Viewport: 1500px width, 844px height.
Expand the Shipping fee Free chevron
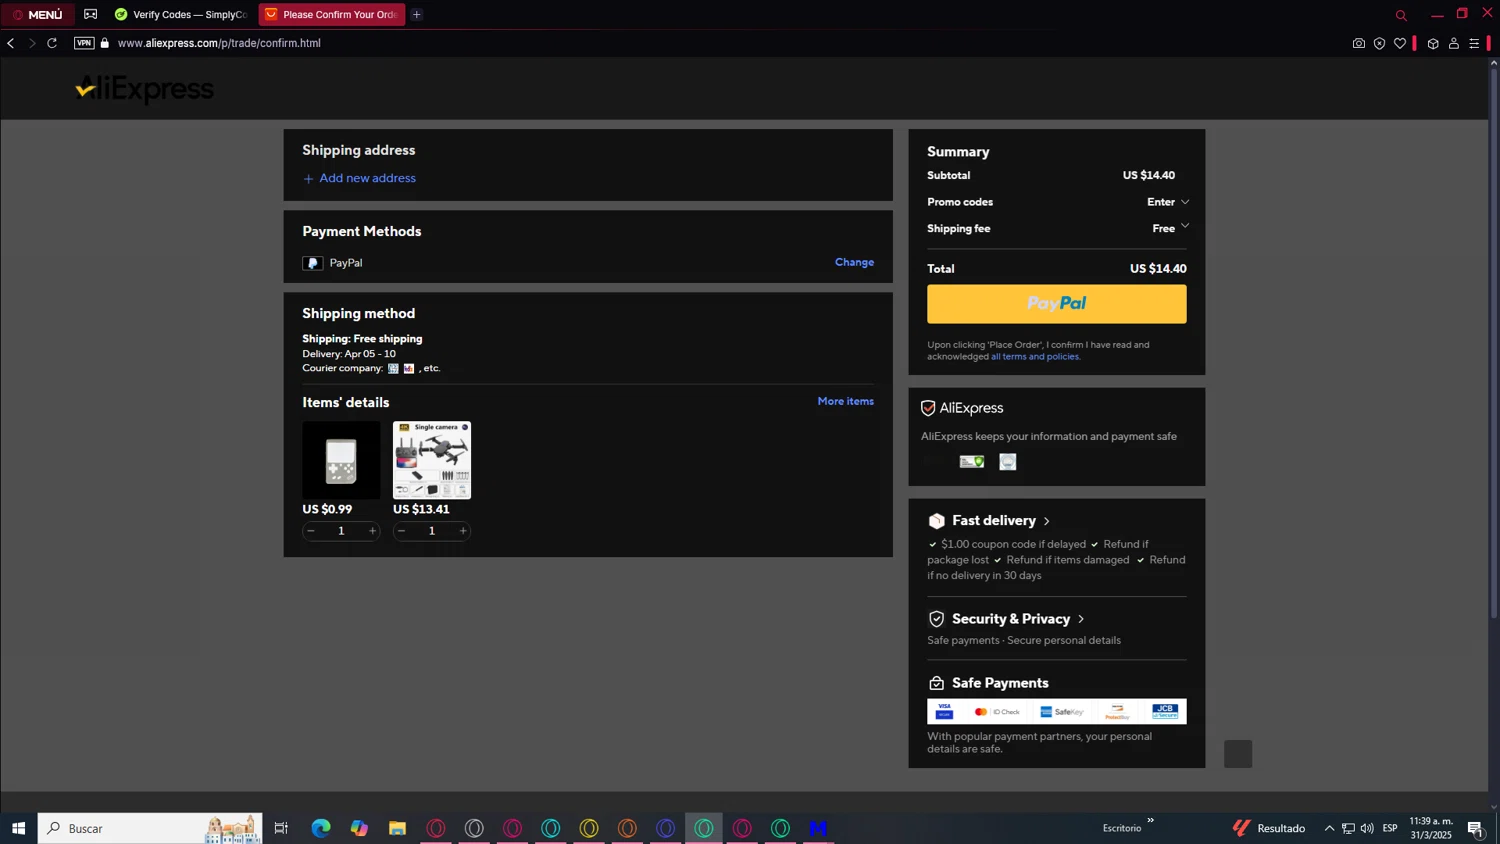click(1185, 227)
